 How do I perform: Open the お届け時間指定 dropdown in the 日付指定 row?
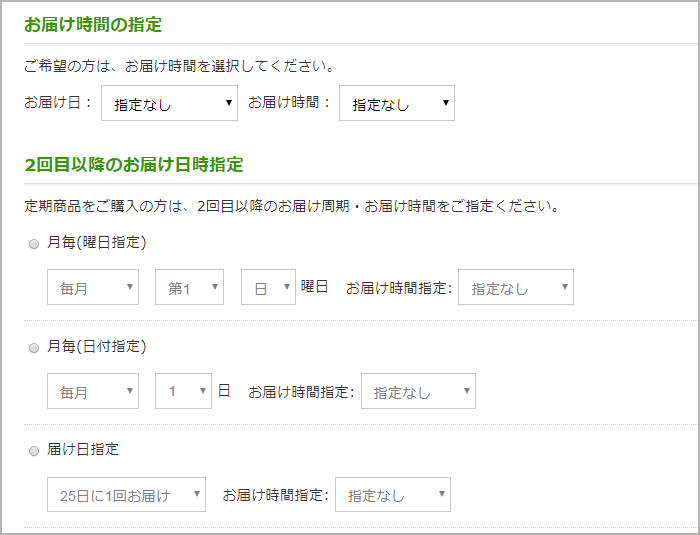[x=418, y=391]
